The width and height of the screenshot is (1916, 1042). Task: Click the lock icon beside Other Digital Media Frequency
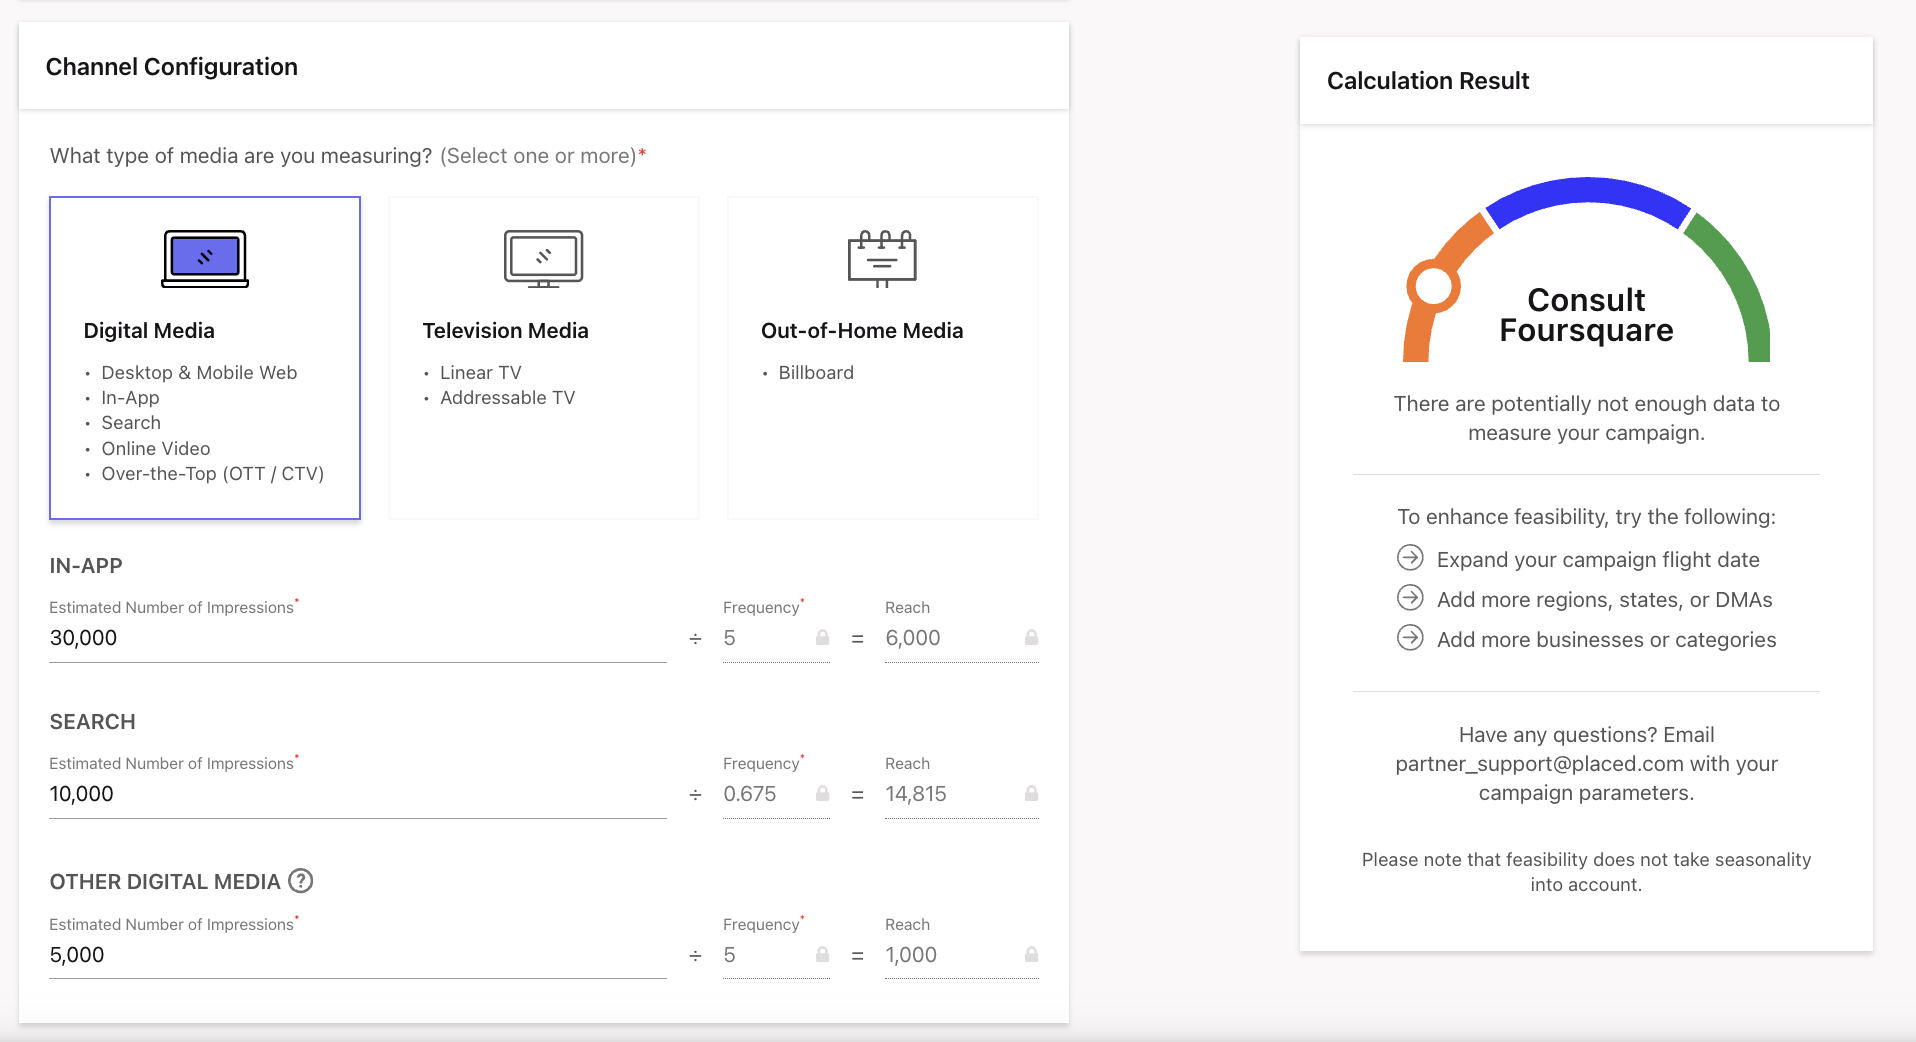[x=822, y=955]
